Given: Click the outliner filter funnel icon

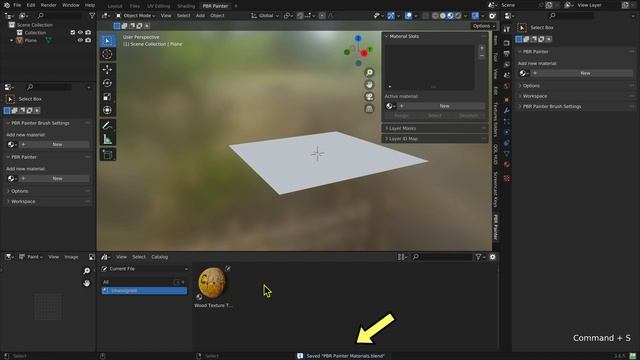Looking at the screenshot, I should tap(92, 16).
